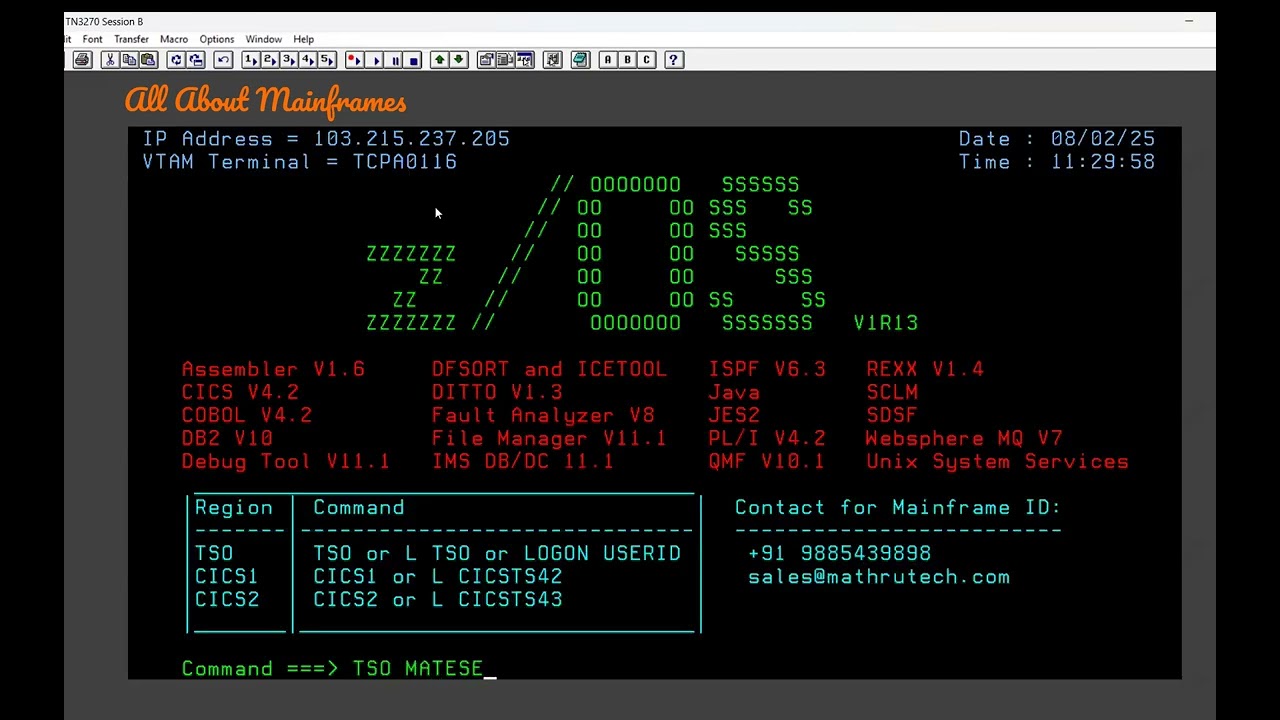Click the Print screen toolbar icon
Screen dimensions: 1280x720
coord(82,60)
